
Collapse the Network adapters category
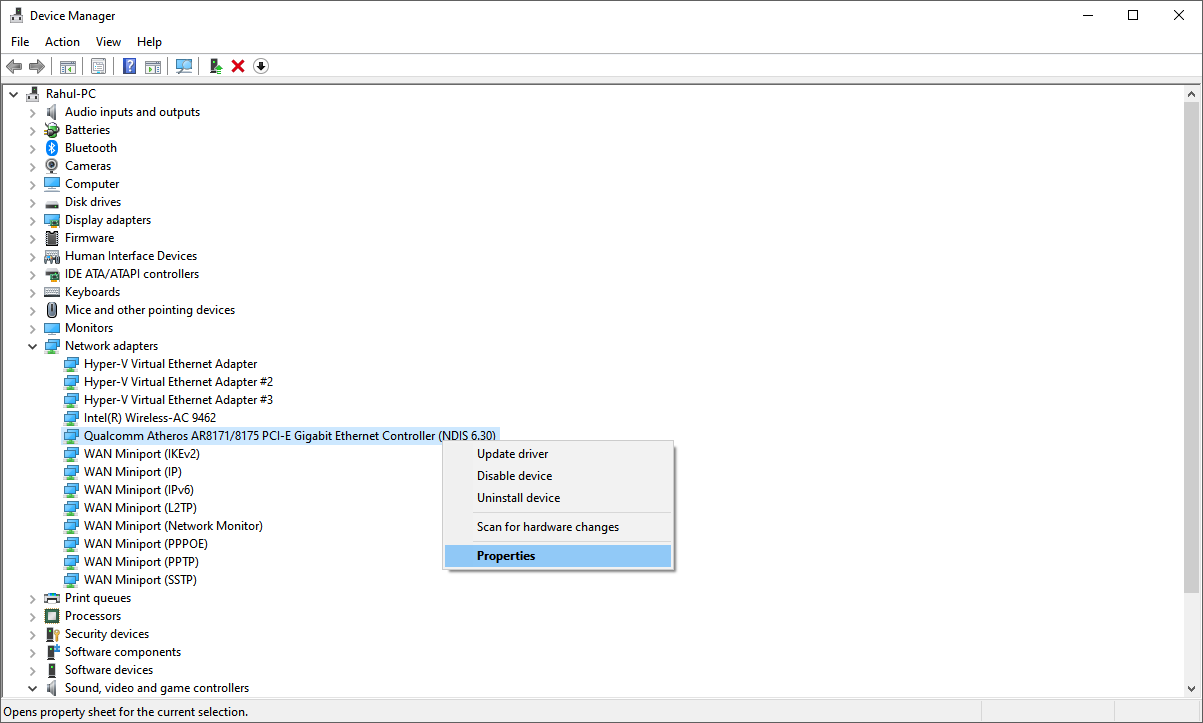pyautogui.click(x=32, y=345)
